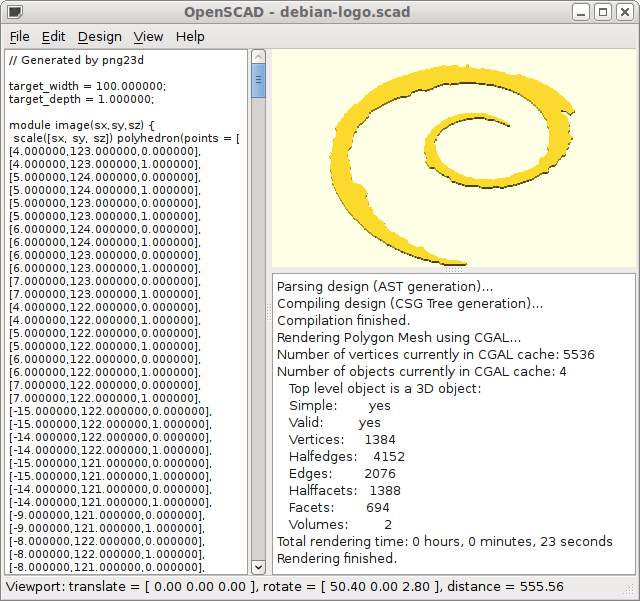Open the Edit menu
The width and height of the screenshot is (640, 601).
click(53, 37)
